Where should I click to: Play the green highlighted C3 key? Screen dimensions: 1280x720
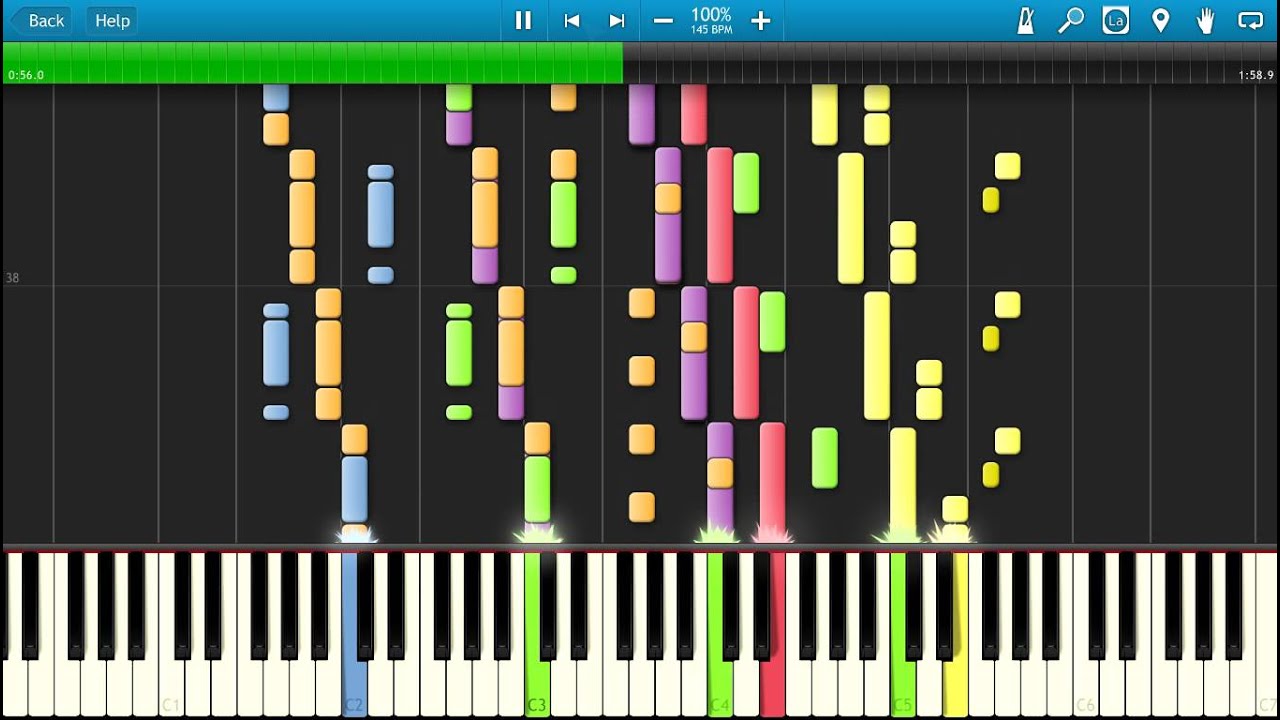tap(537, 690)
